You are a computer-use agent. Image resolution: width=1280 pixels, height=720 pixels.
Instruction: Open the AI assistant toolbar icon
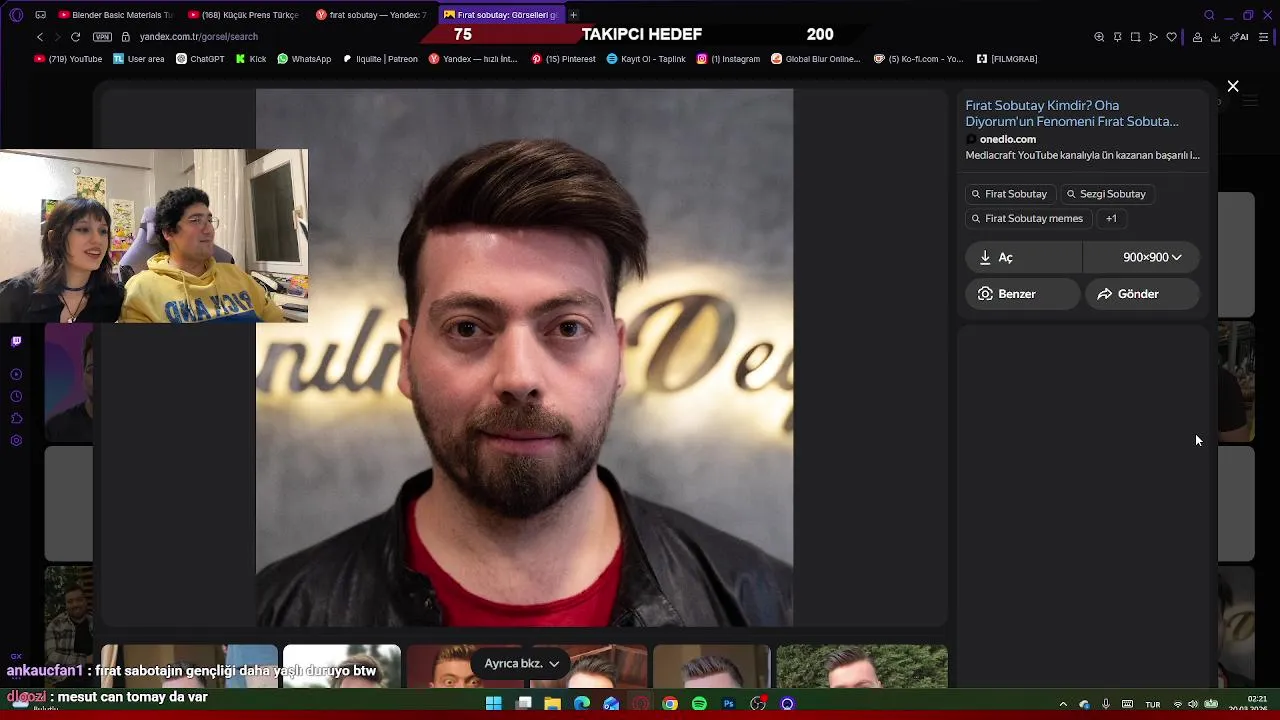pos(1239,37)
